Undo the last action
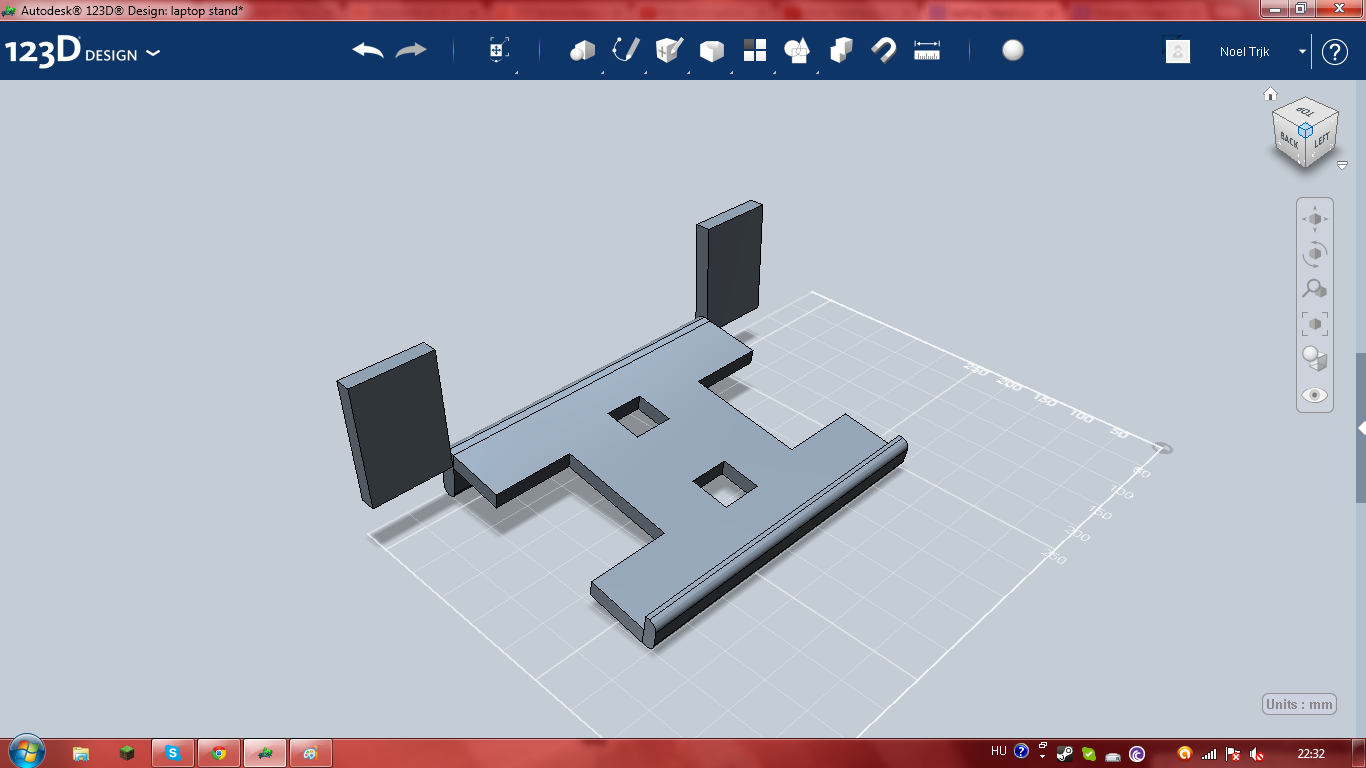Image resolution: width=1366 pixels, height=768 pixels. (x=368, y=51)
